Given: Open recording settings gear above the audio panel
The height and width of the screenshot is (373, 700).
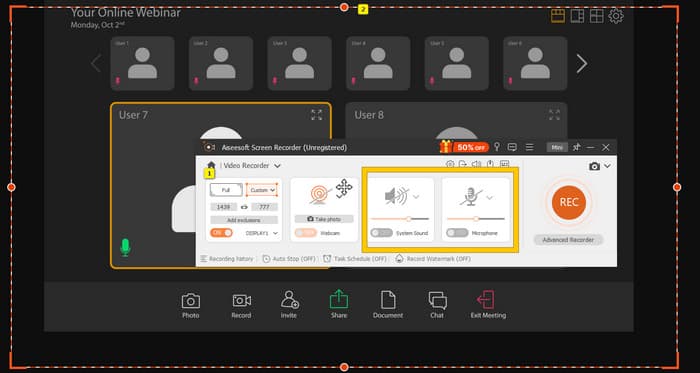Looking at the screenshot, I should click(x=450, y=164).
